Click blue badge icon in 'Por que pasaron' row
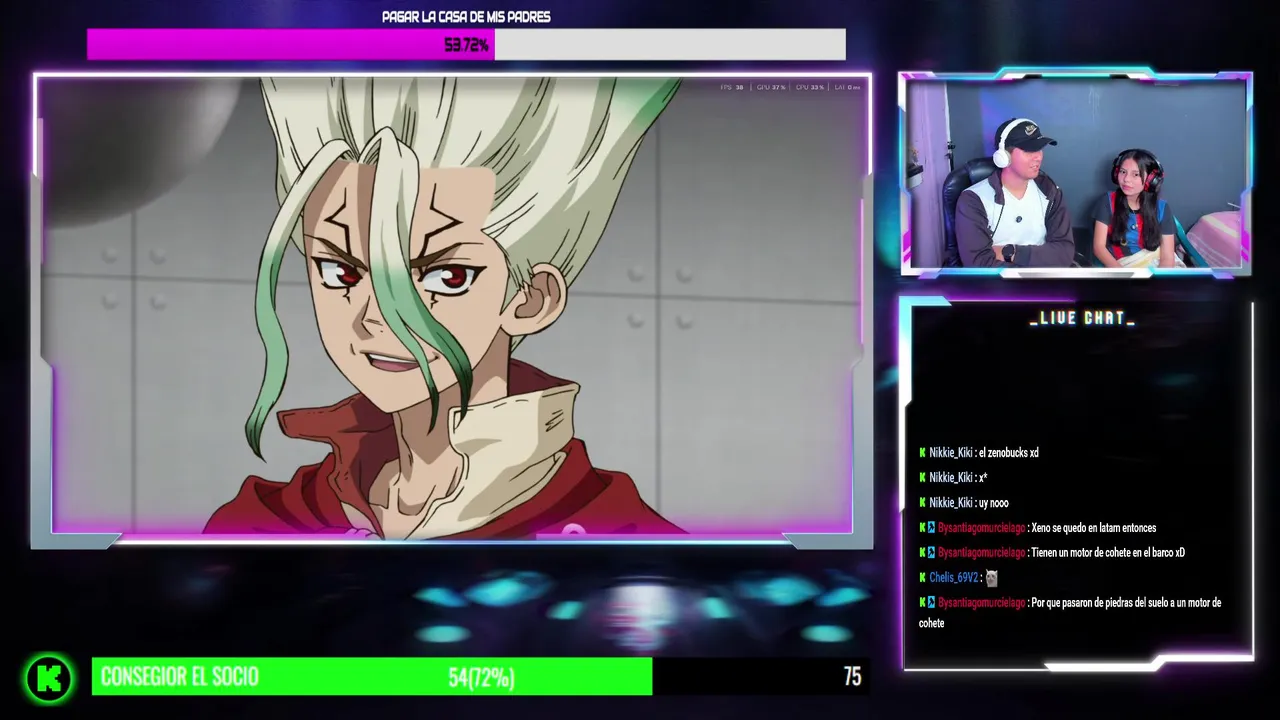 (932, 603)
